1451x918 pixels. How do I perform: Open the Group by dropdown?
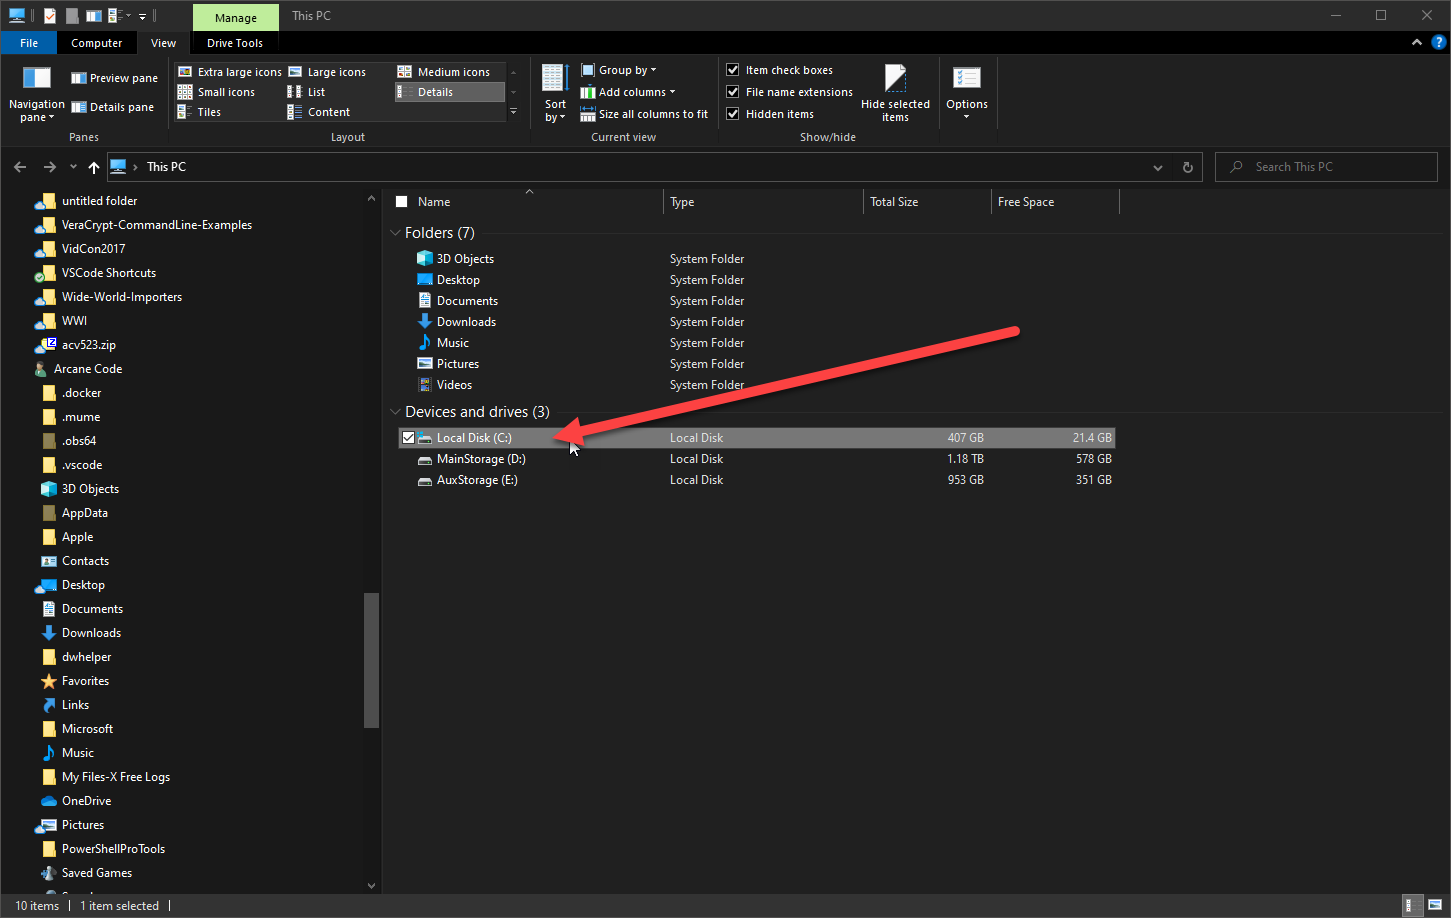[x=619, y=70]
